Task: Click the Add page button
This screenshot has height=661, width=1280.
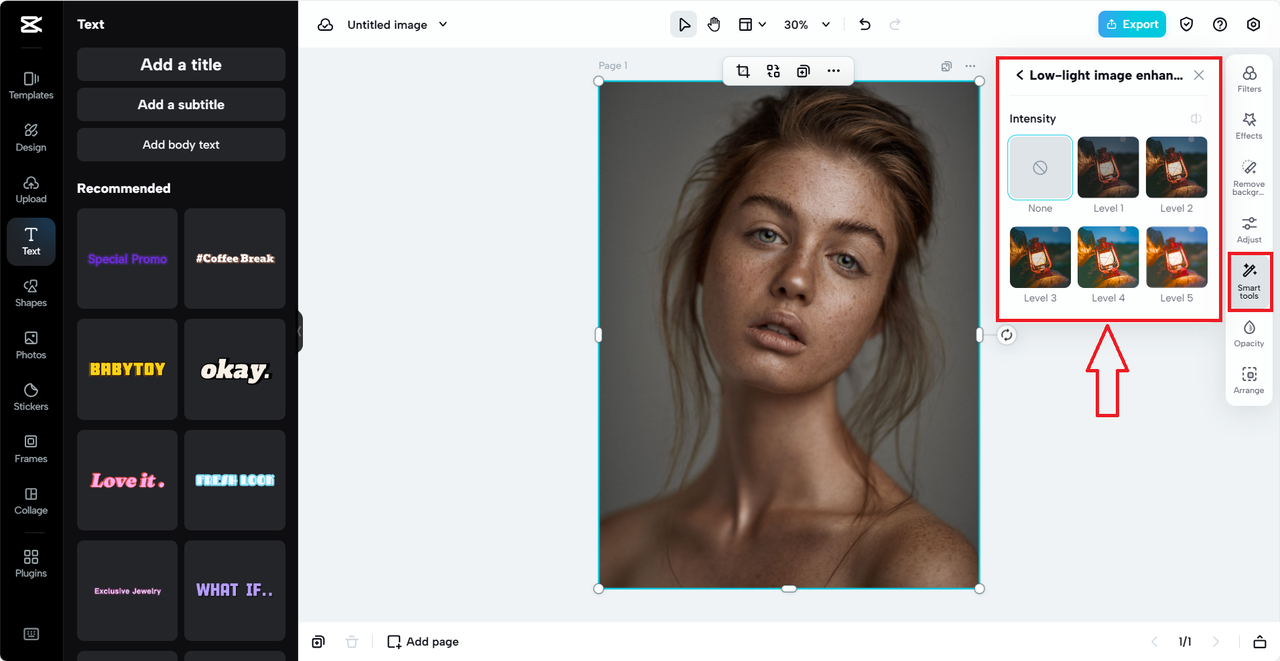Action: (x=423, y=642)
